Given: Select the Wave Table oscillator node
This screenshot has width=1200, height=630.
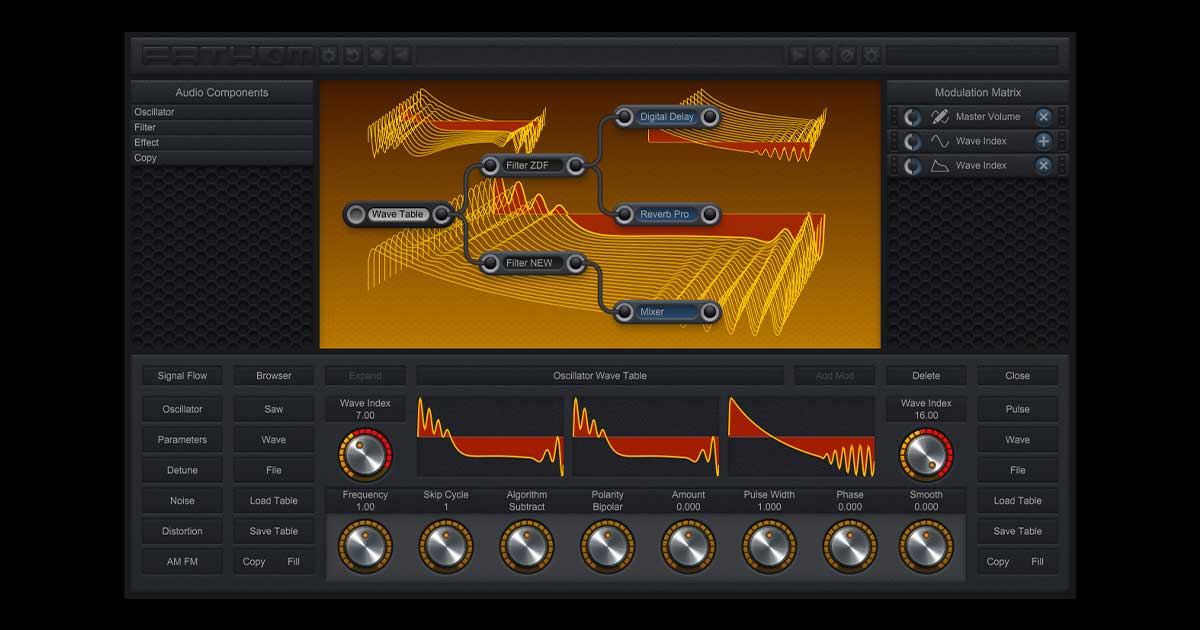Looking at the screenshot, I should point(398,214).
